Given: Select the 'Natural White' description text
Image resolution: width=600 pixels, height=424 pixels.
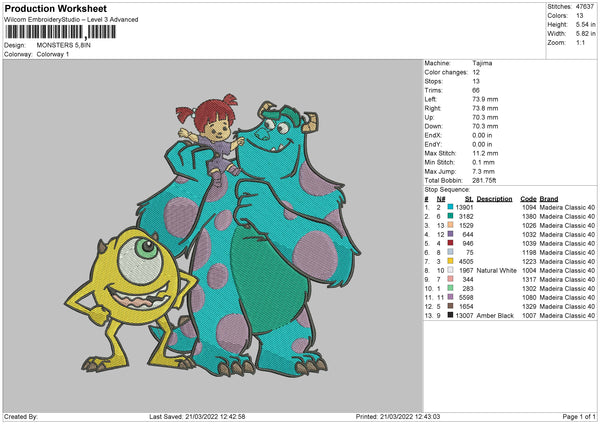Looking at the screenshot, I should pyautogui.click(x=496, y=270).
